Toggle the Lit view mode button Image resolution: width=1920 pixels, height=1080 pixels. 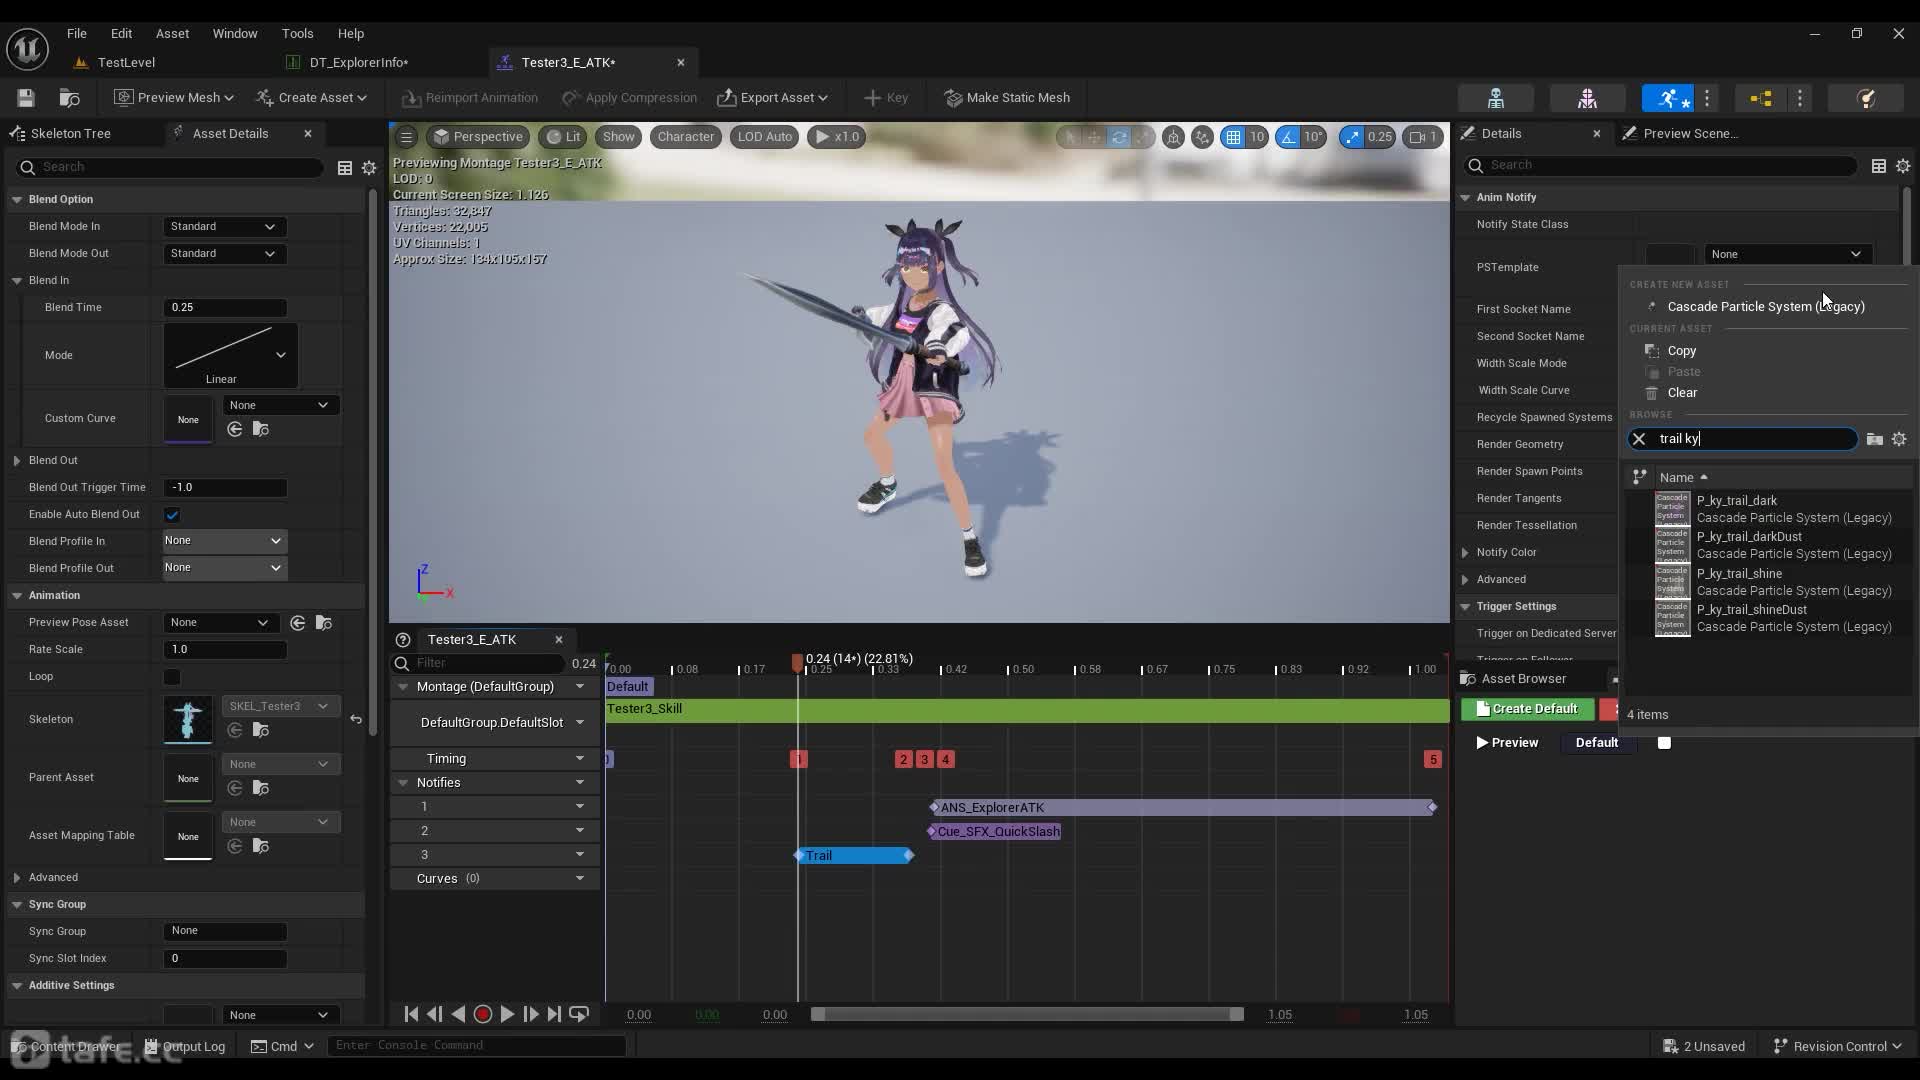pyautogui.click(x=563, y=137)
